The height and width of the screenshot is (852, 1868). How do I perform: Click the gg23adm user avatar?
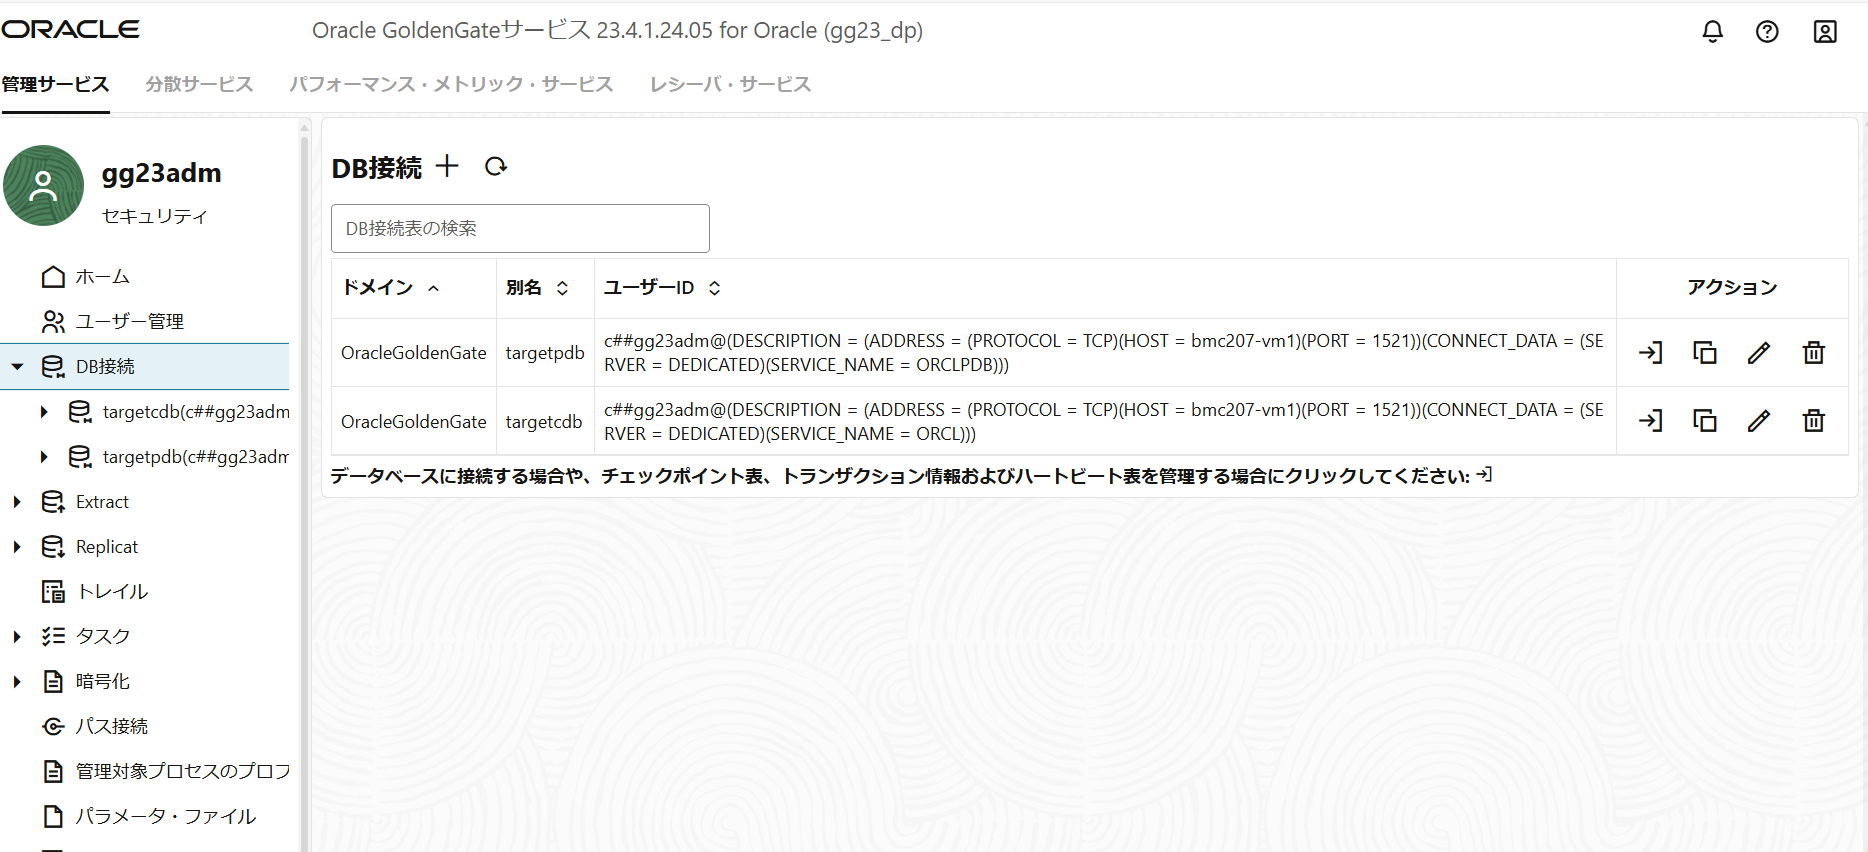[44, 186]
